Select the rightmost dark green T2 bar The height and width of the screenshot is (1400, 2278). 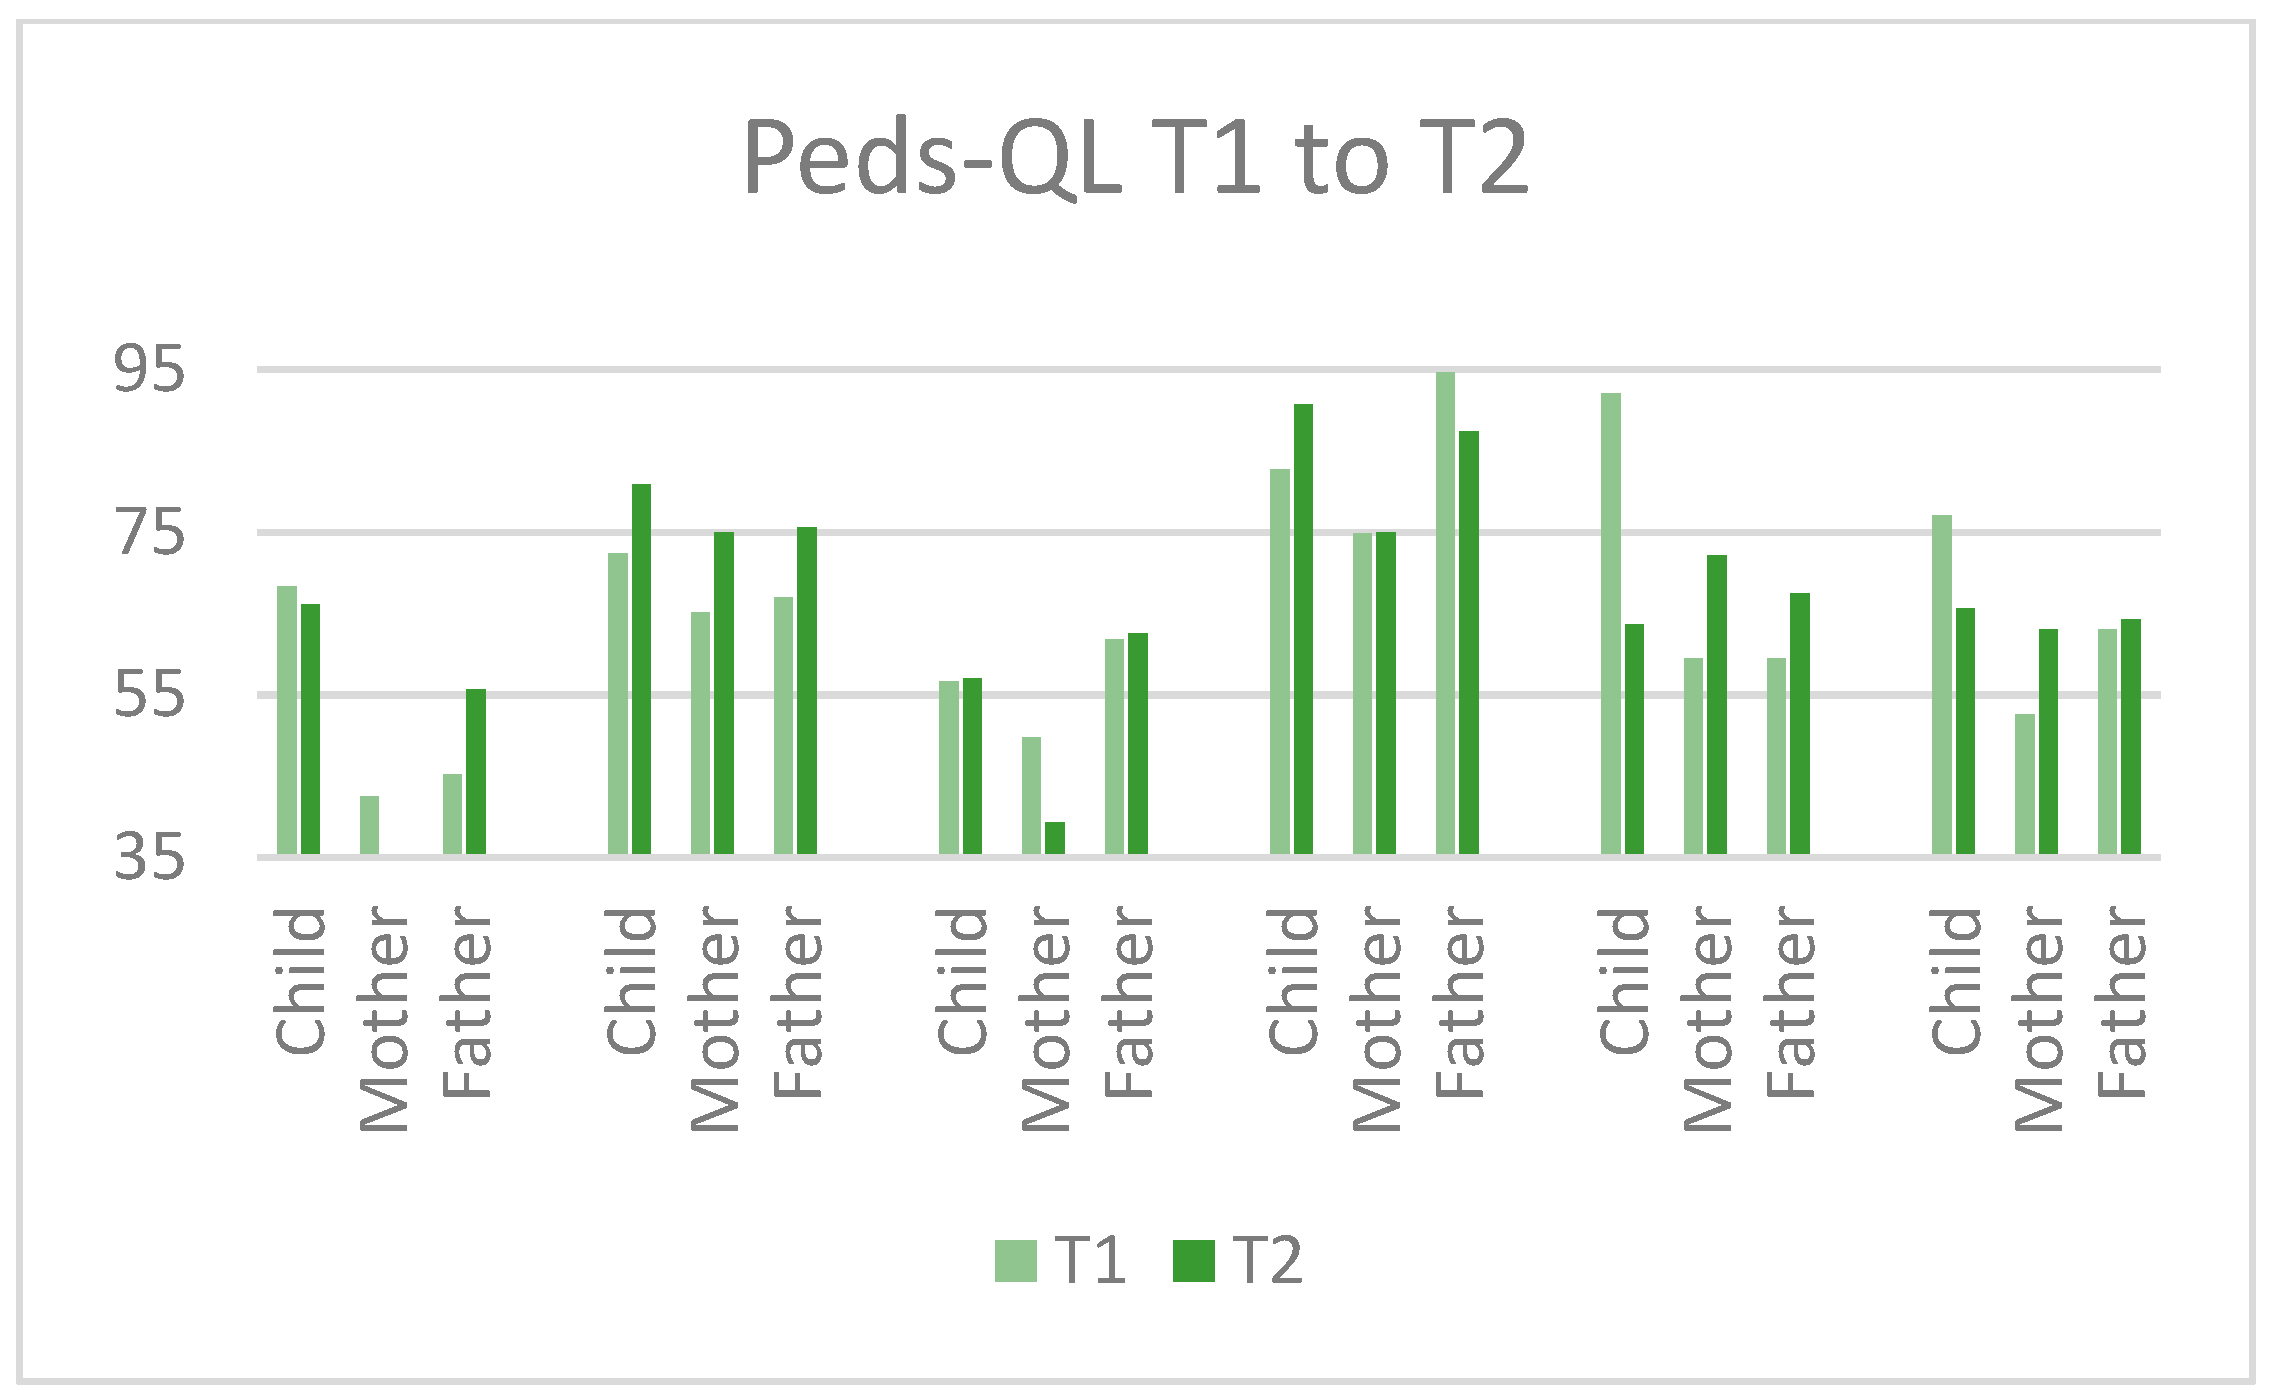pos(2131,737)
